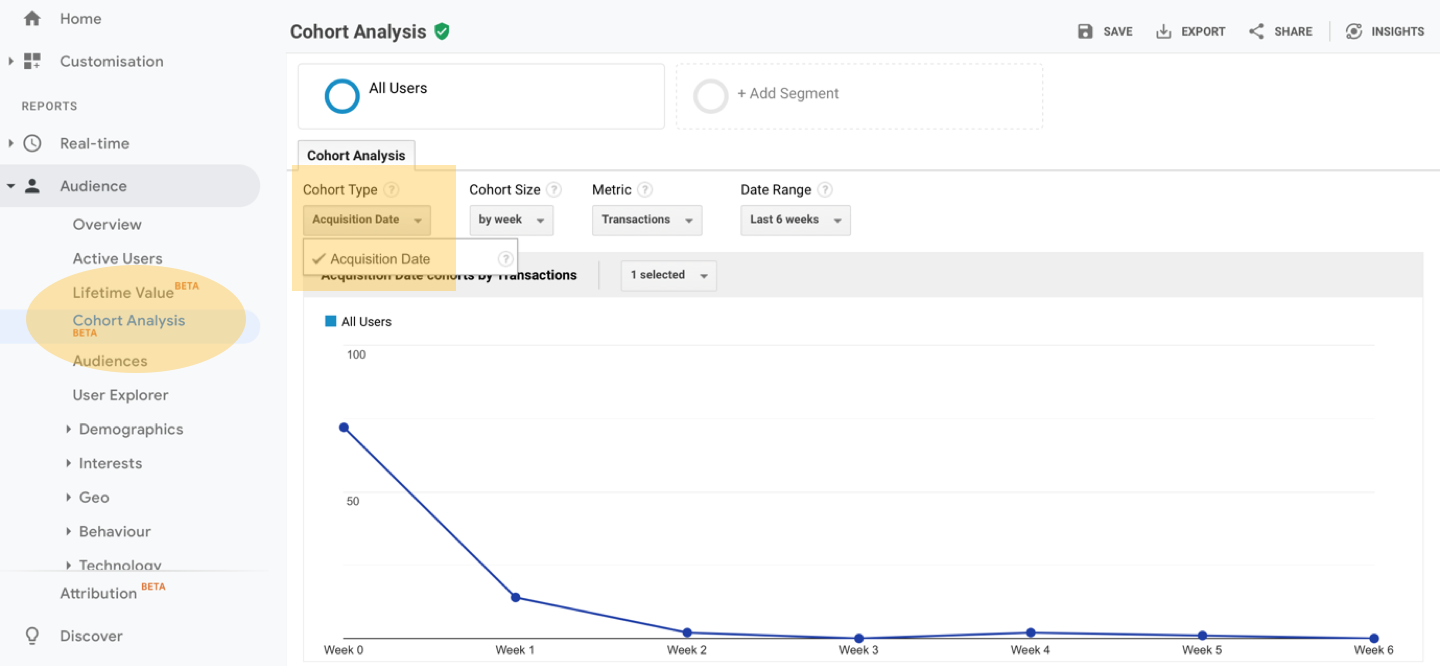
Task: Open the Last 6 weeks date range dropdown
Action: pyautogui.click(x=795, y=220)
